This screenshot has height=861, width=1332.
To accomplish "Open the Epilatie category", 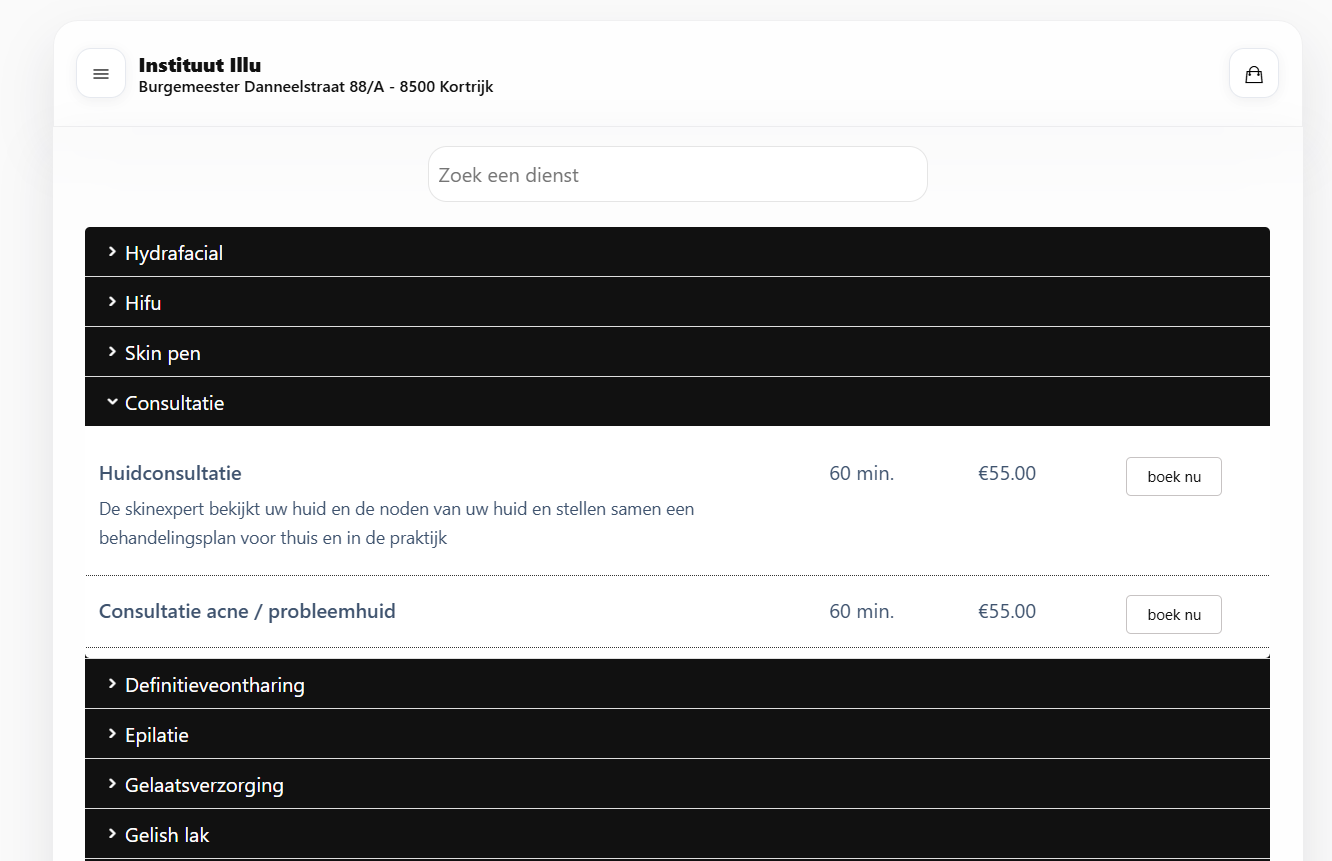I will point(157,735).
